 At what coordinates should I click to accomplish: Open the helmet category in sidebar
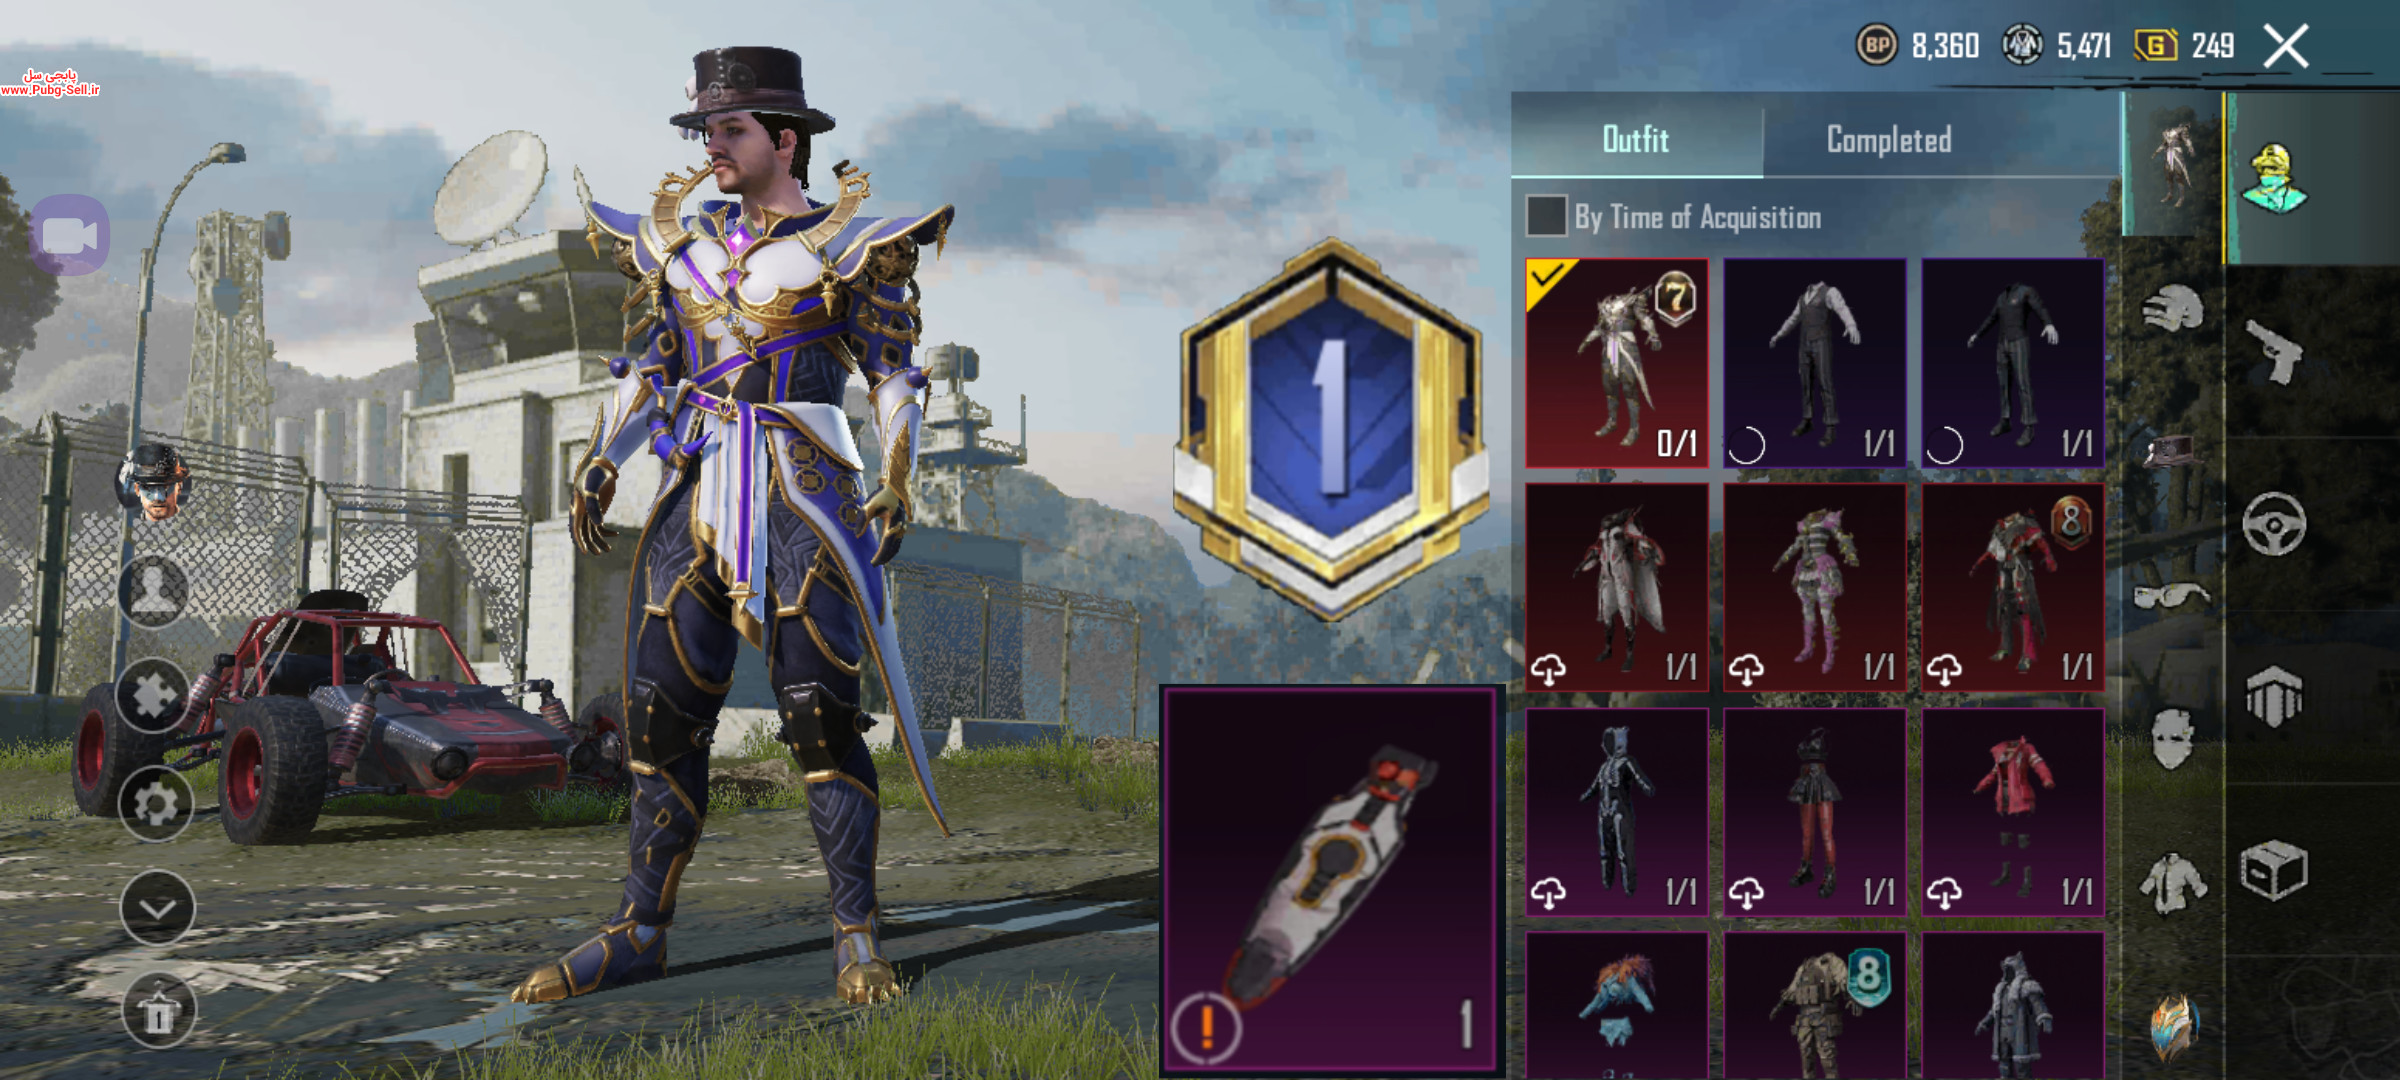(x=2171, y=309)
